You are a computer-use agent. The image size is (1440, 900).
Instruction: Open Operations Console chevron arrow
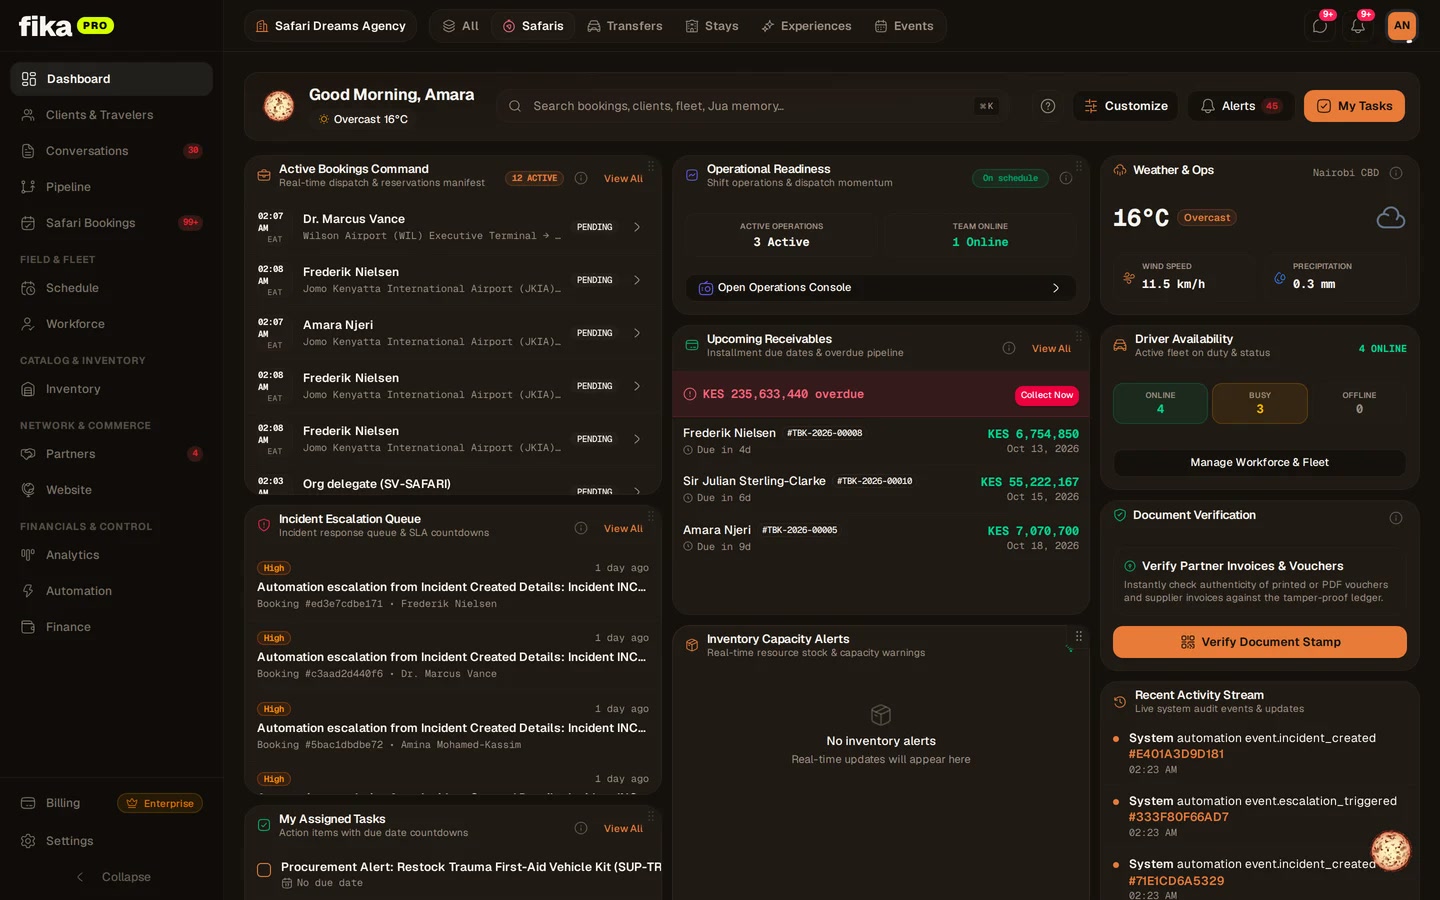1056,288
